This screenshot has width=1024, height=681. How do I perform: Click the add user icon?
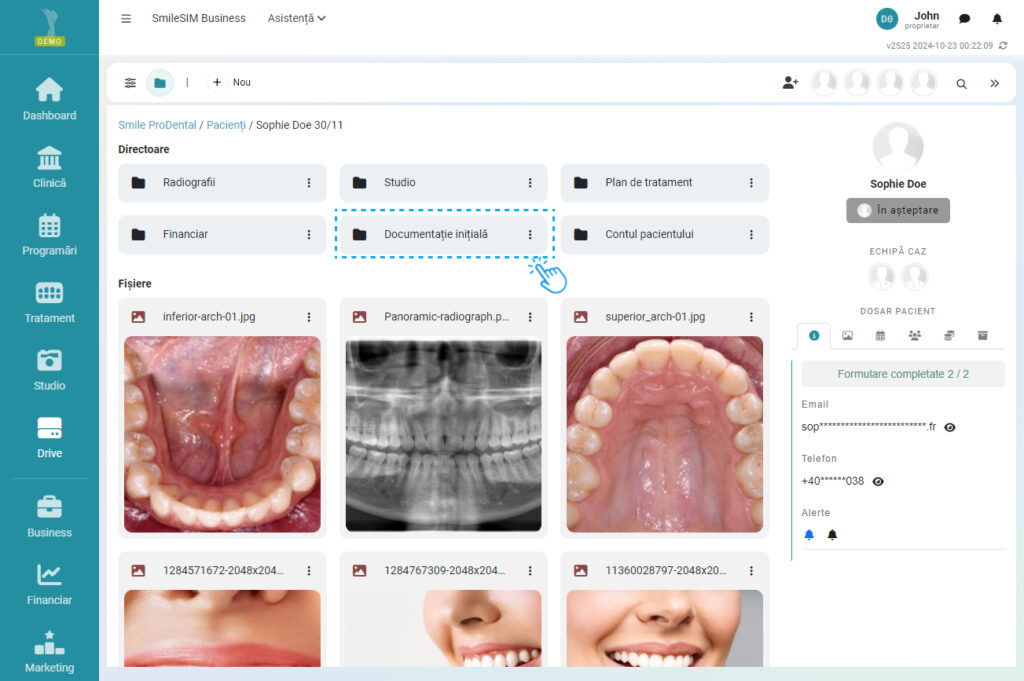point(790,83)
